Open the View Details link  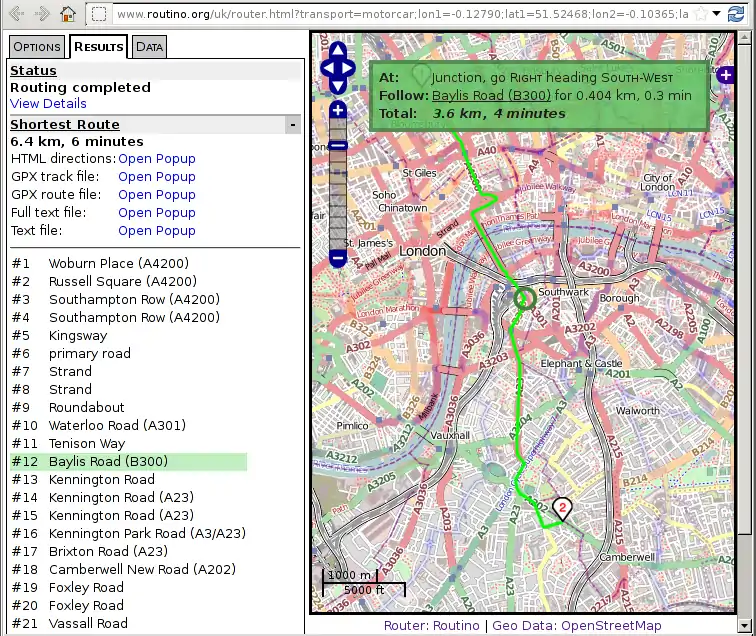(48, 104)
